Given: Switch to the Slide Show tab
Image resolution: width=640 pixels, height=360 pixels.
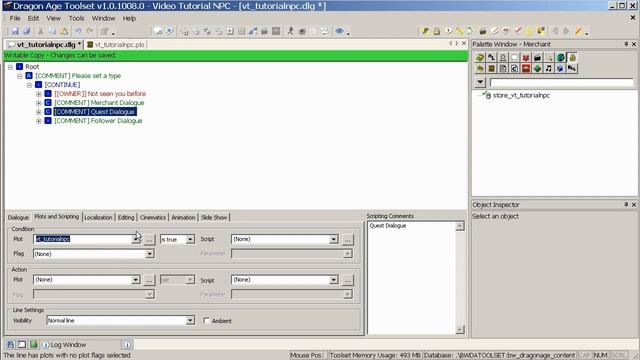Looking at the screenshot, I should pos(214,218).
